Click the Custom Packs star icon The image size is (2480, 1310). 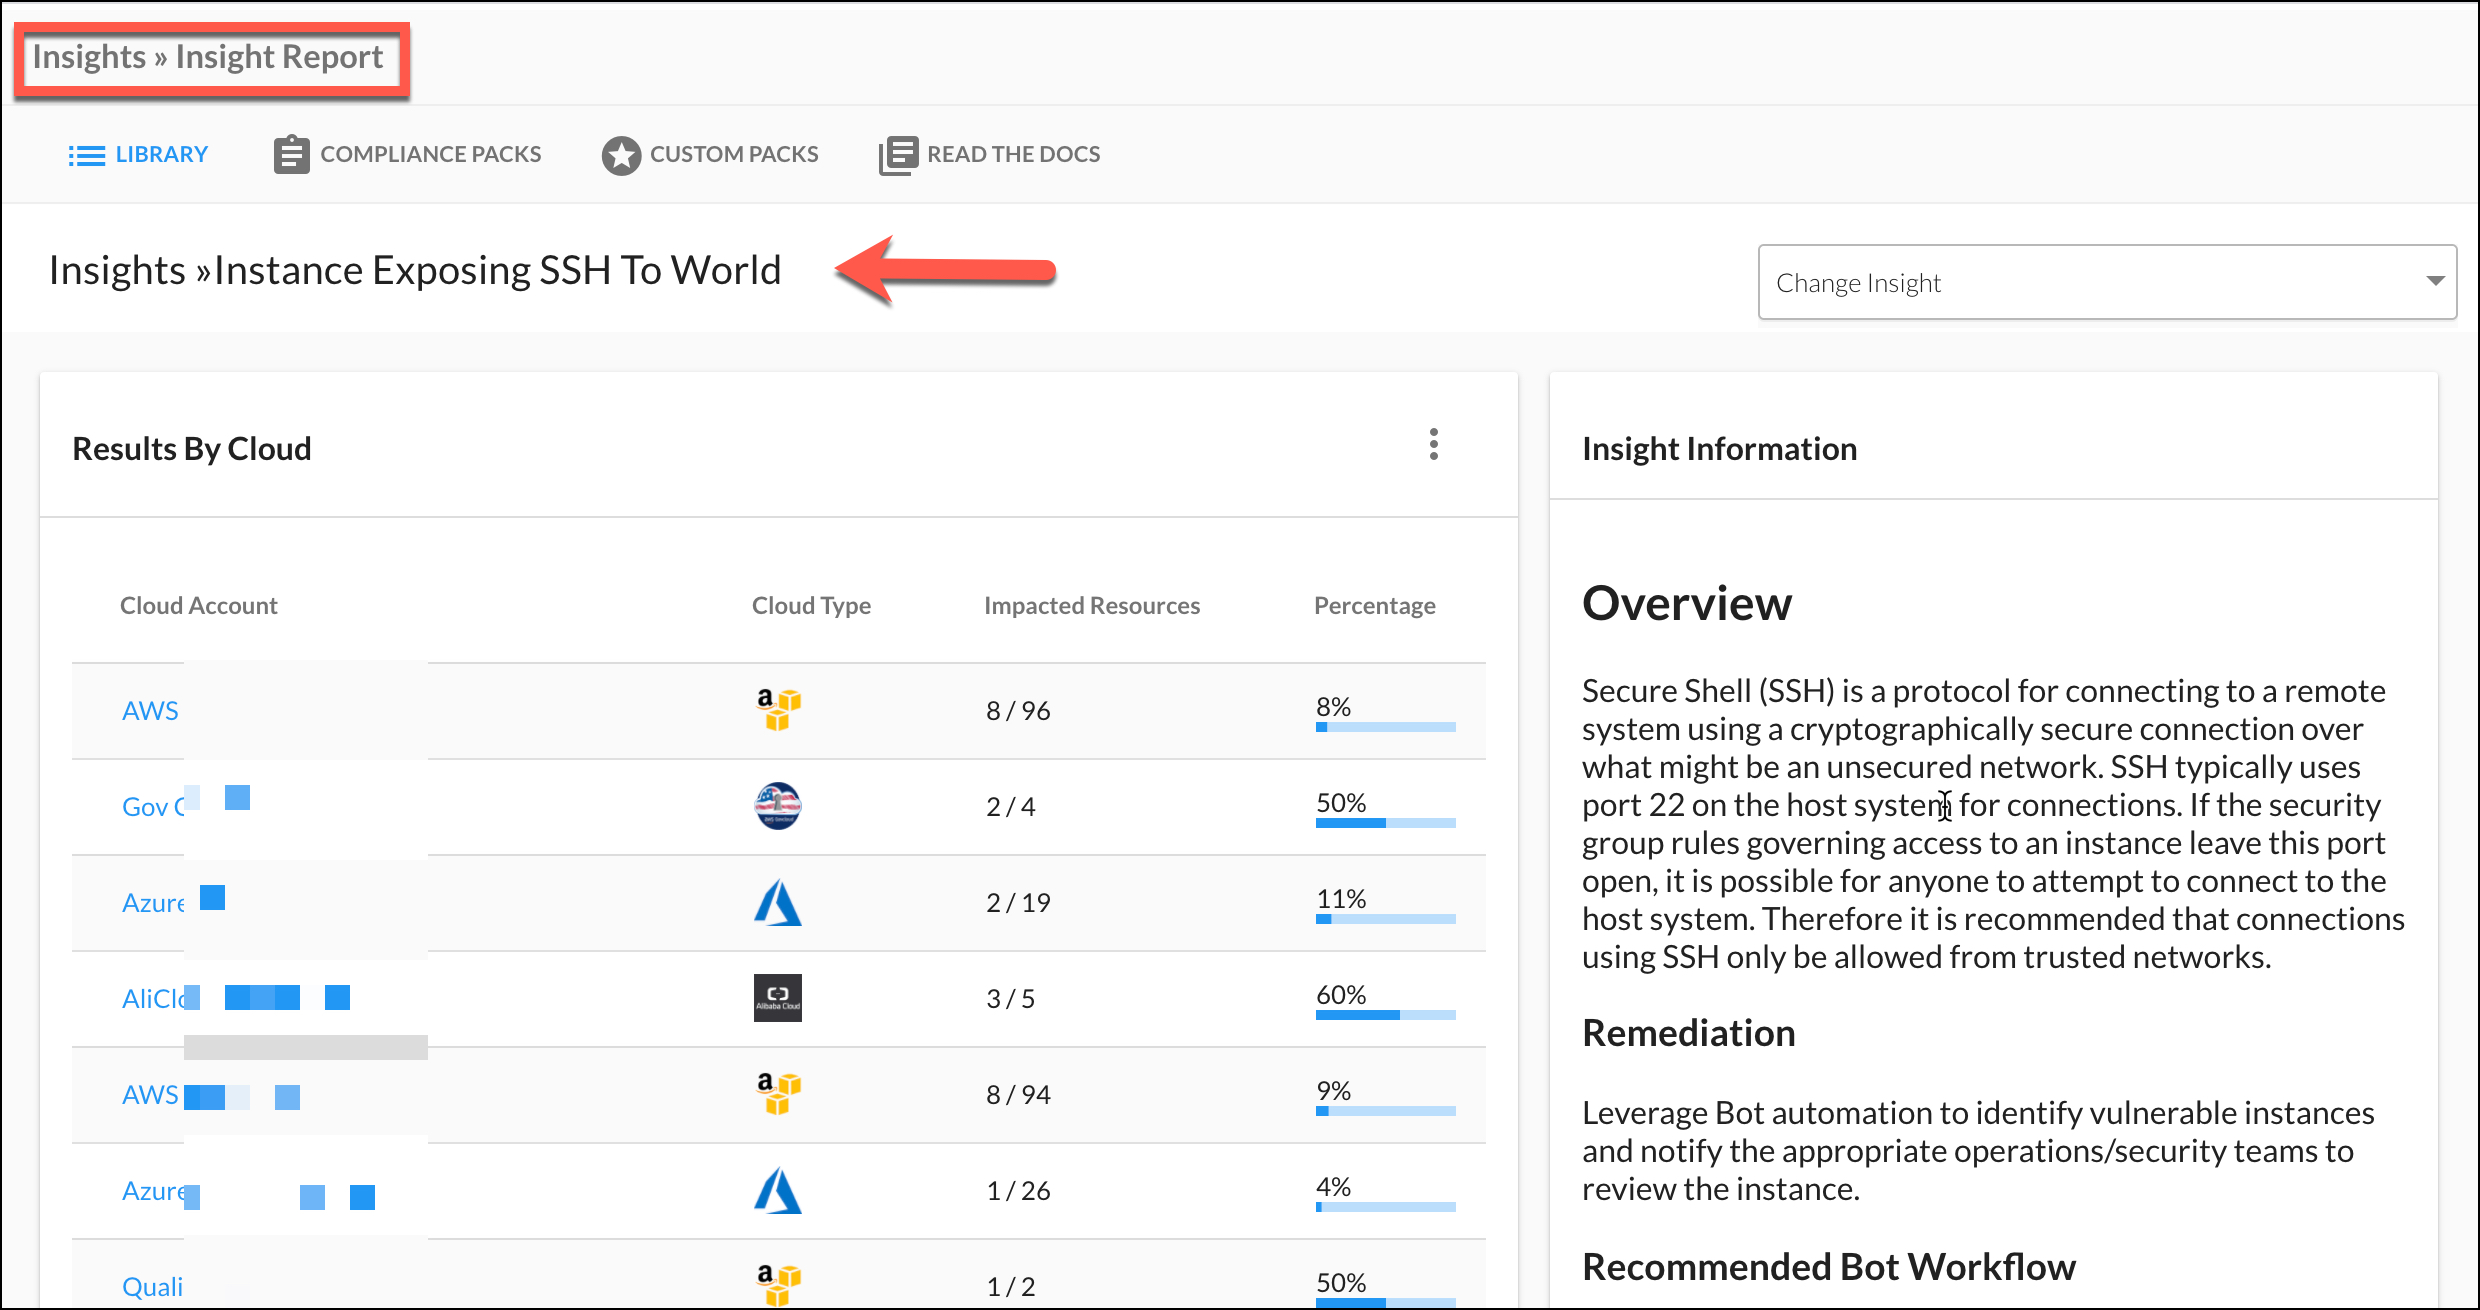(x=621, y=155)
